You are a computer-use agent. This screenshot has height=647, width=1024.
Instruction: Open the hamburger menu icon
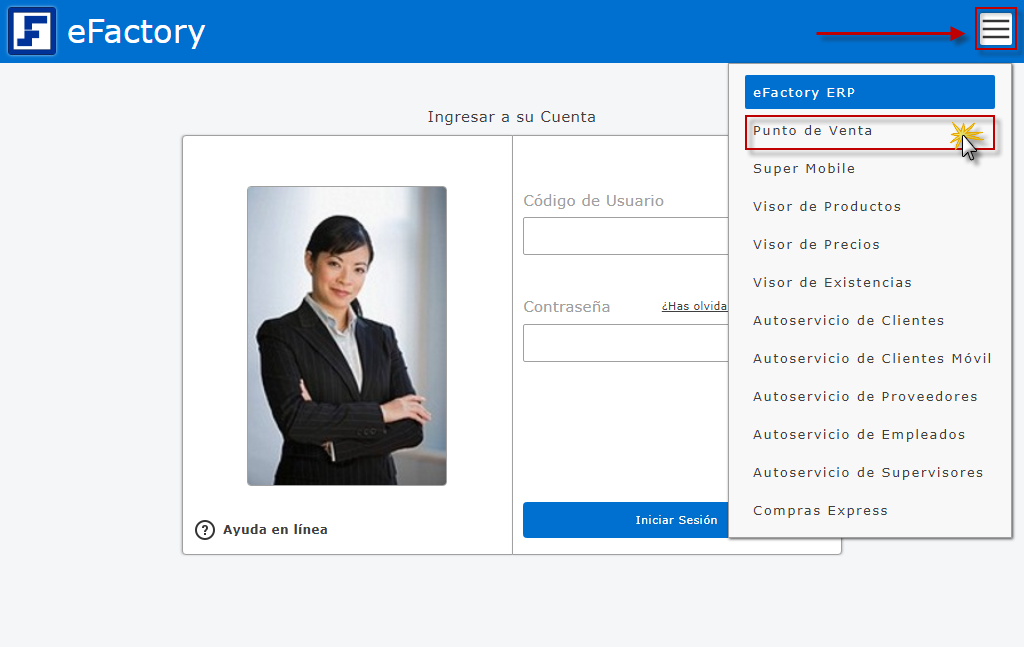point(995,29)
